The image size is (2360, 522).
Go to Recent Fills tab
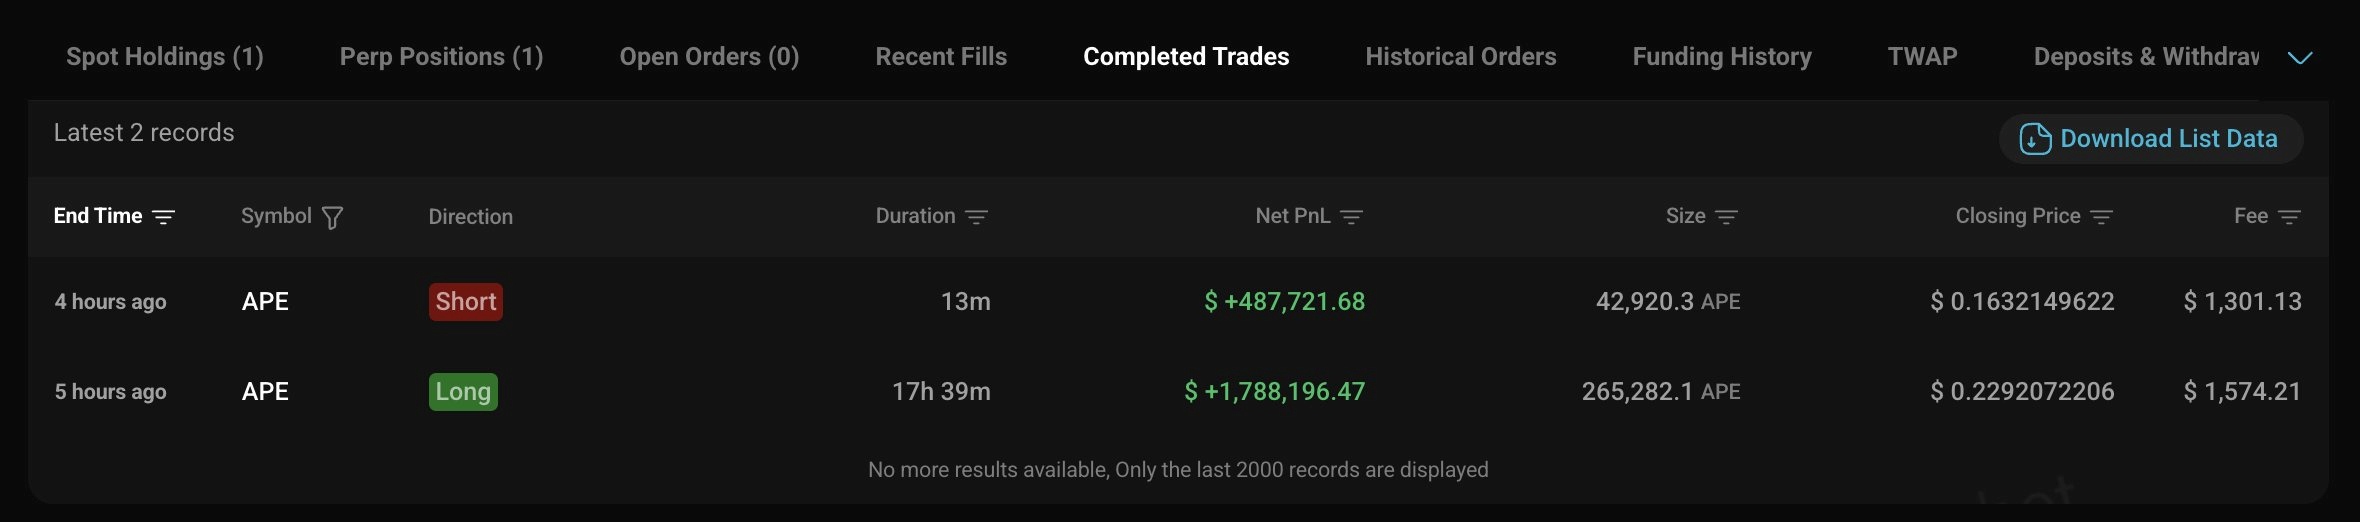point(941,57)
